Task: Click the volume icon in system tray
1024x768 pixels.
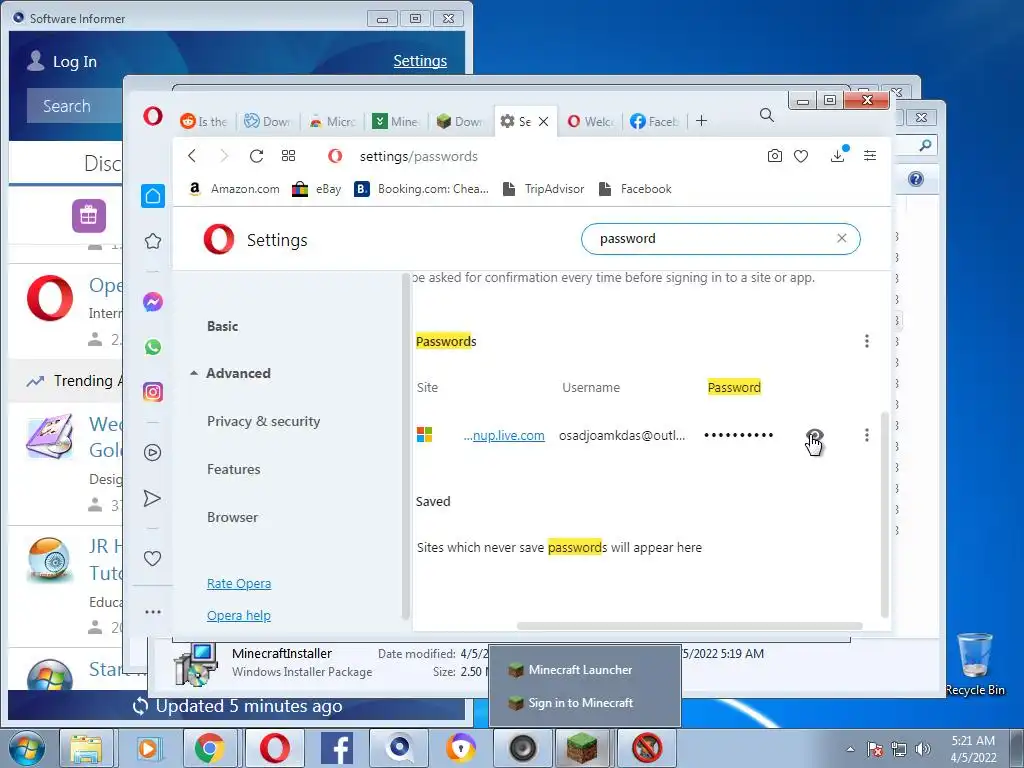Action: tap(923, 749)
